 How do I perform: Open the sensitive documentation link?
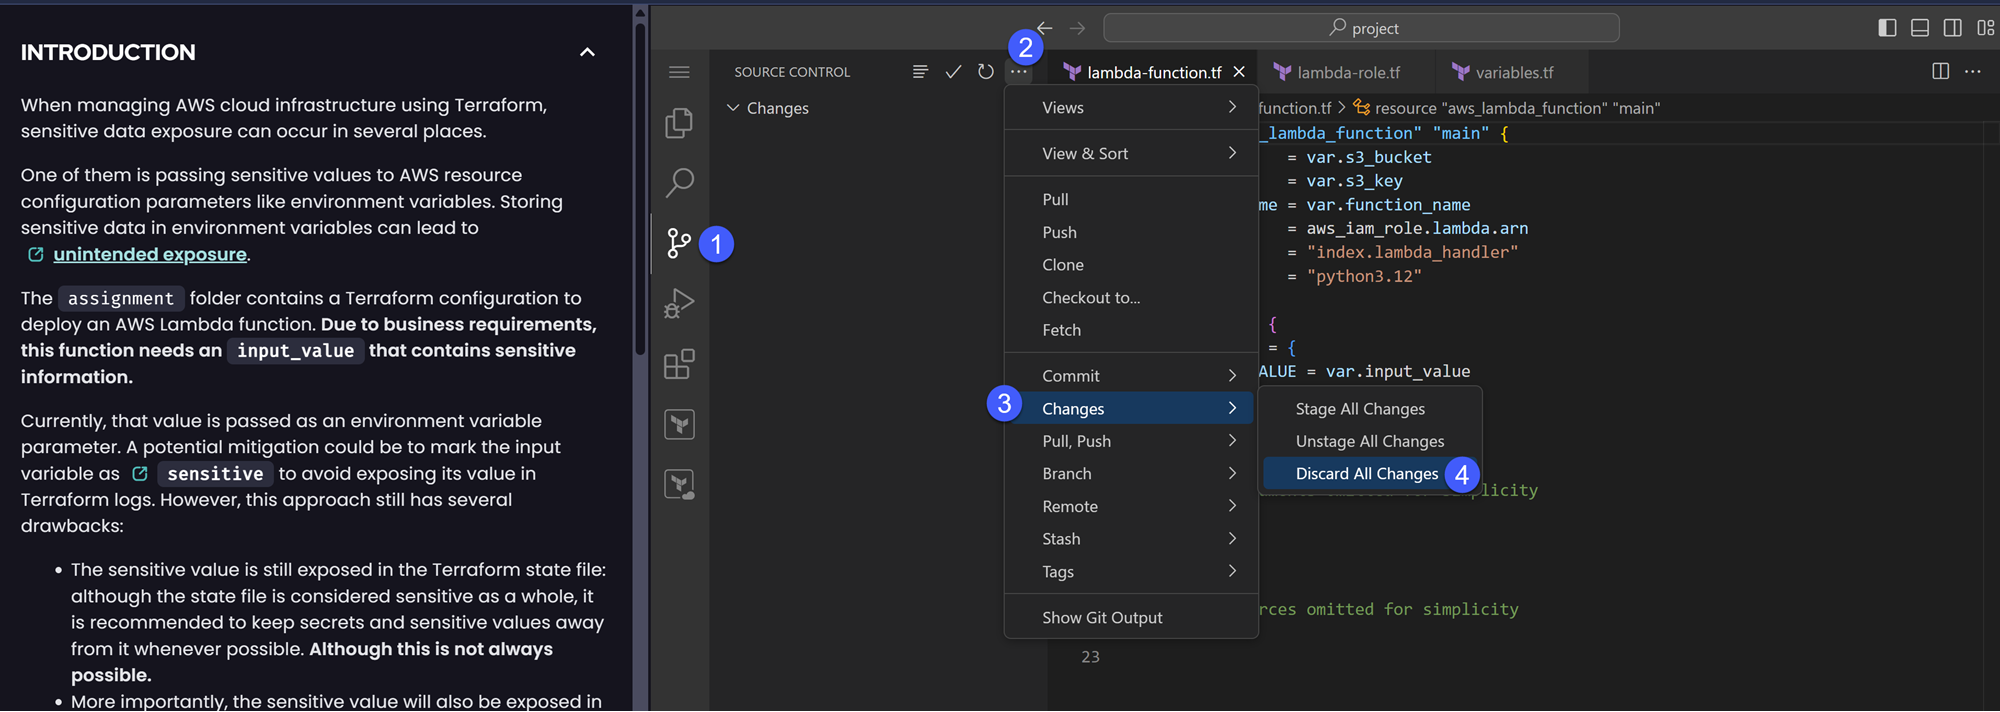pos(215,474)
